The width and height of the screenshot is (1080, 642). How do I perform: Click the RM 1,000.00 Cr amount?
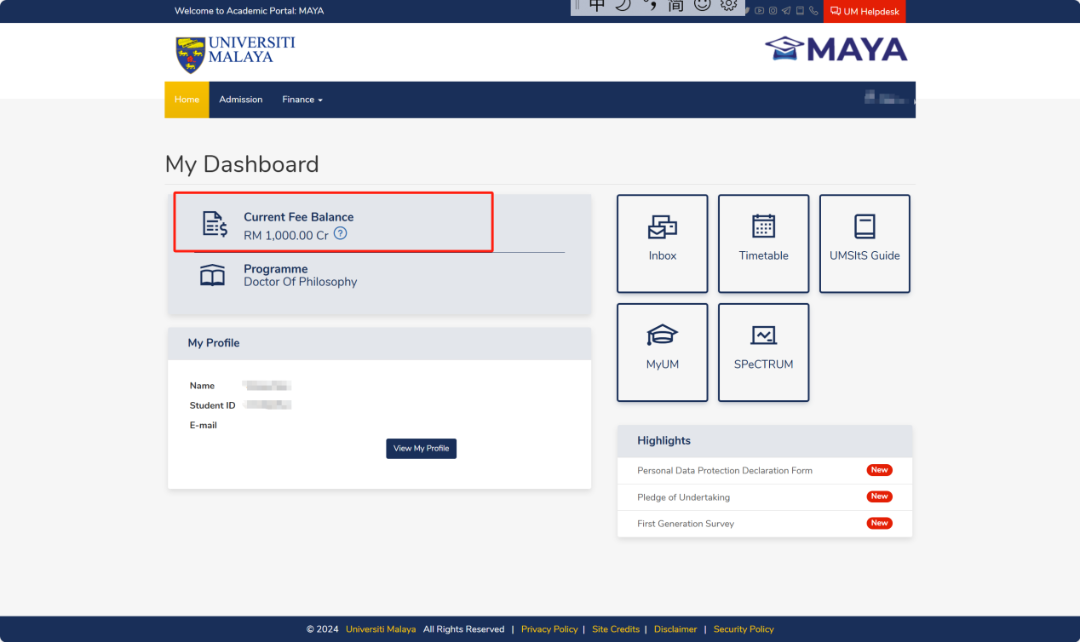[286, 236]
